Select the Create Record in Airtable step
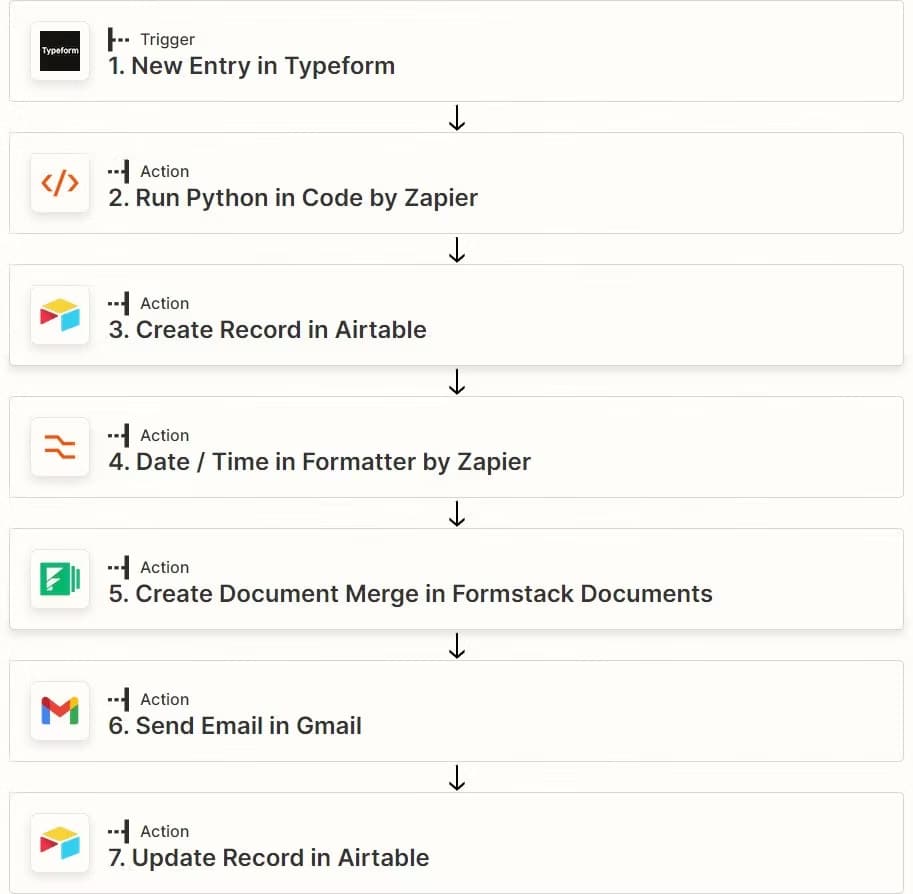 [268, 330]
